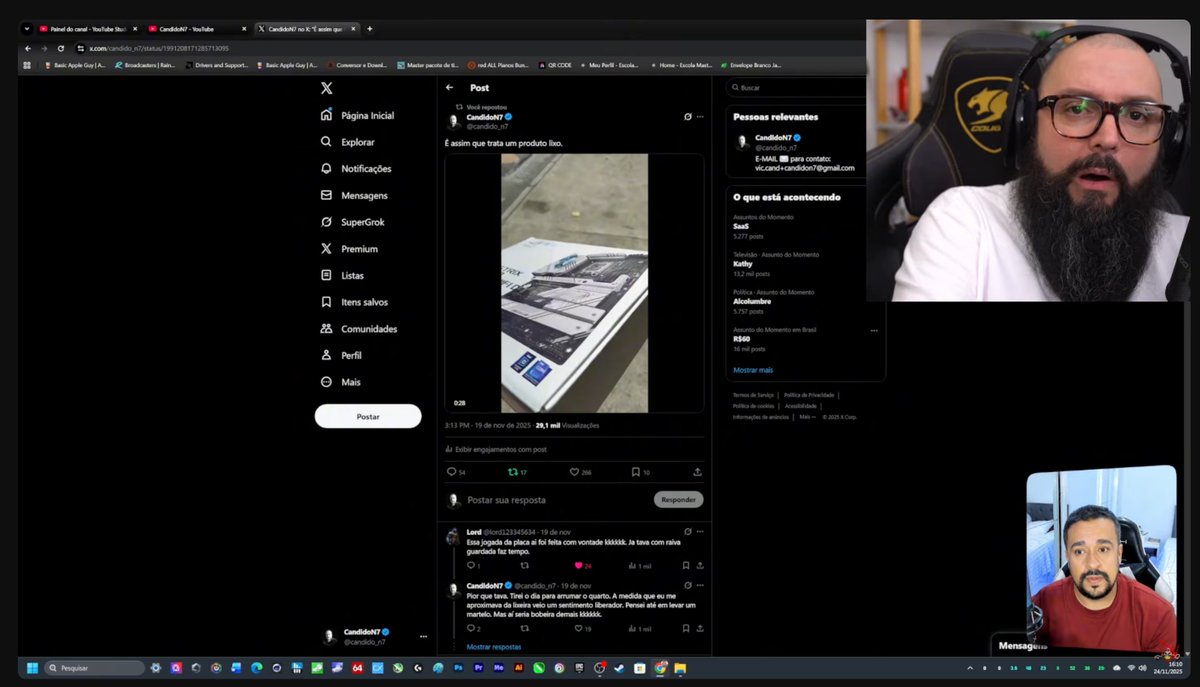Reply to Lord's comment
The width and height of the screenshot is (1200, 687).
(473, 566)
